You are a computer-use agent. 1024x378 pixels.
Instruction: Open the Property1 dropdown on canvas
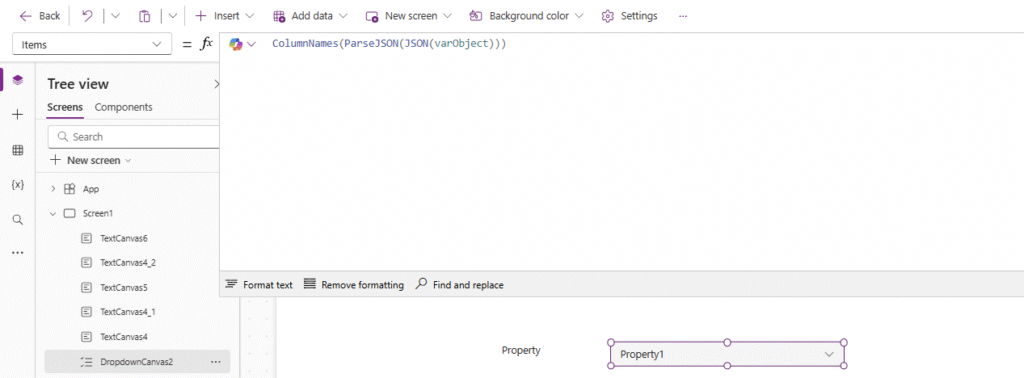[x=727, y=354]
